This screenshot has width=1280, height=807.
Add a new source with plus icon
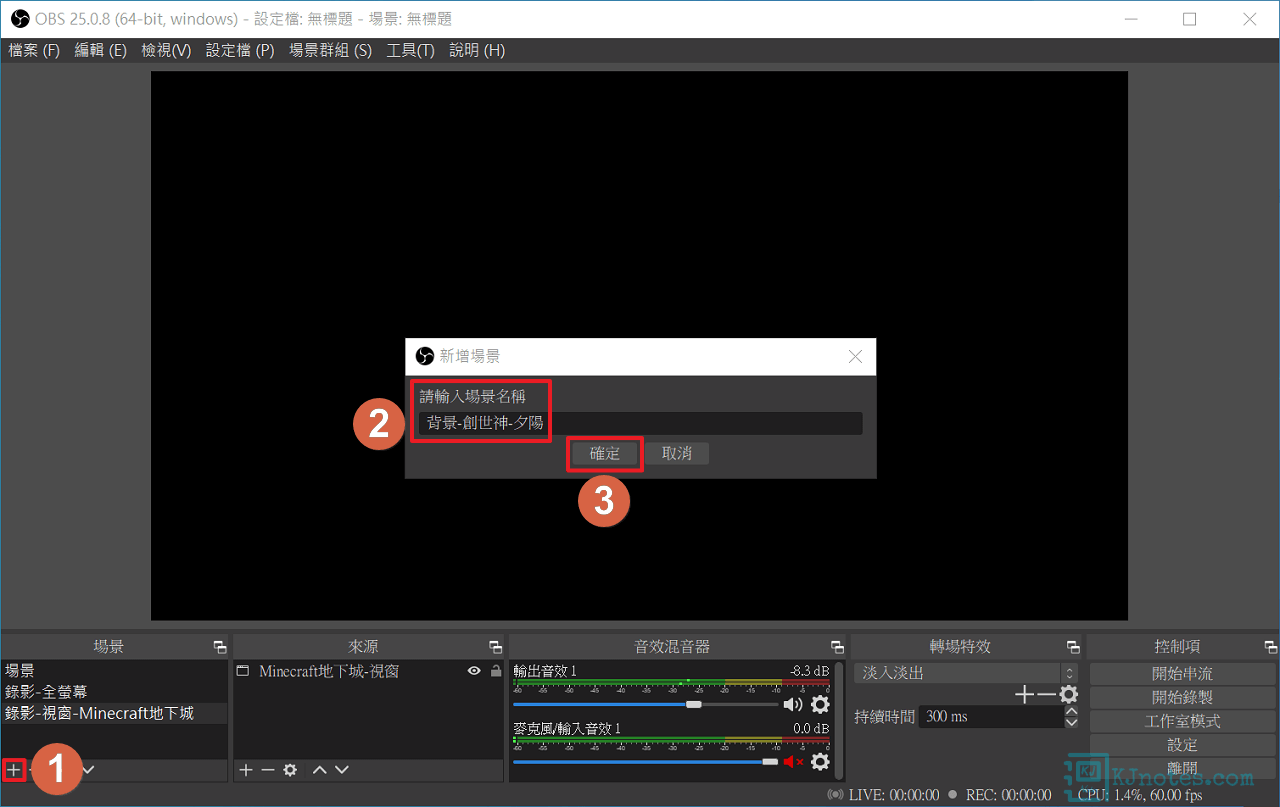pyautogui.click(x=245, y=770)
